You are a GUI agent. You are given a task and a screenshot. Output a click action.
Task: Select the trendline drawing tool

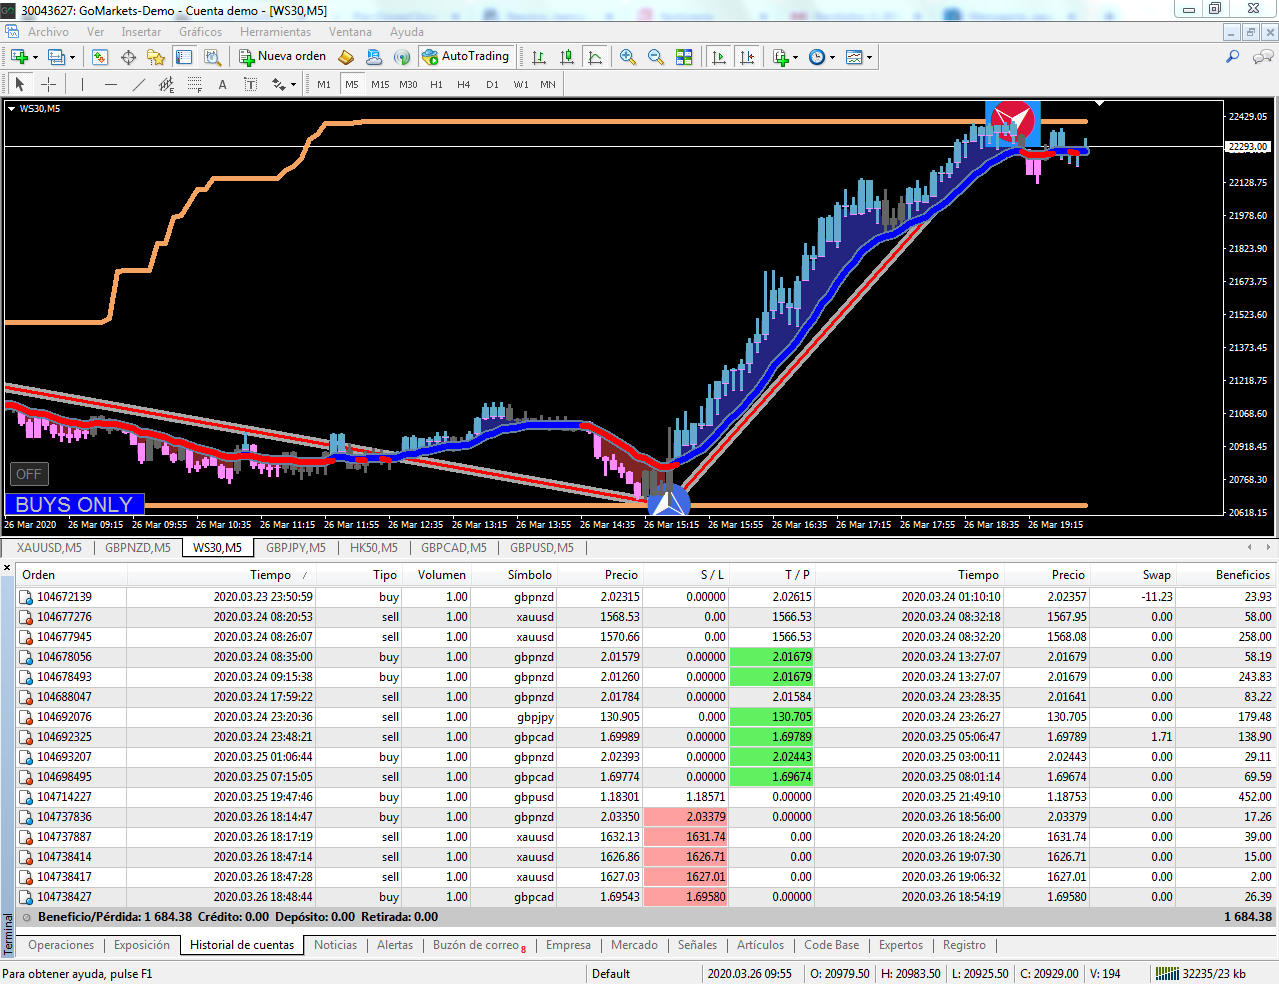[138, 84]
